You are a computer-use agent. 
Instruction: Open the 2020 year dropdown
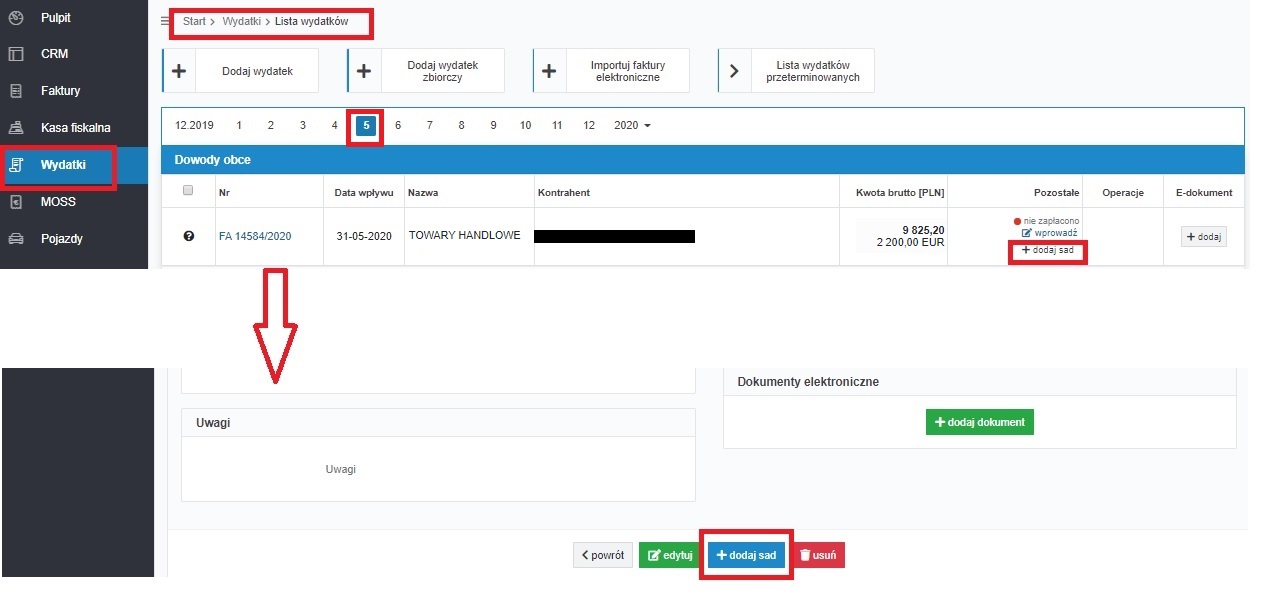[x=632, y=126]
